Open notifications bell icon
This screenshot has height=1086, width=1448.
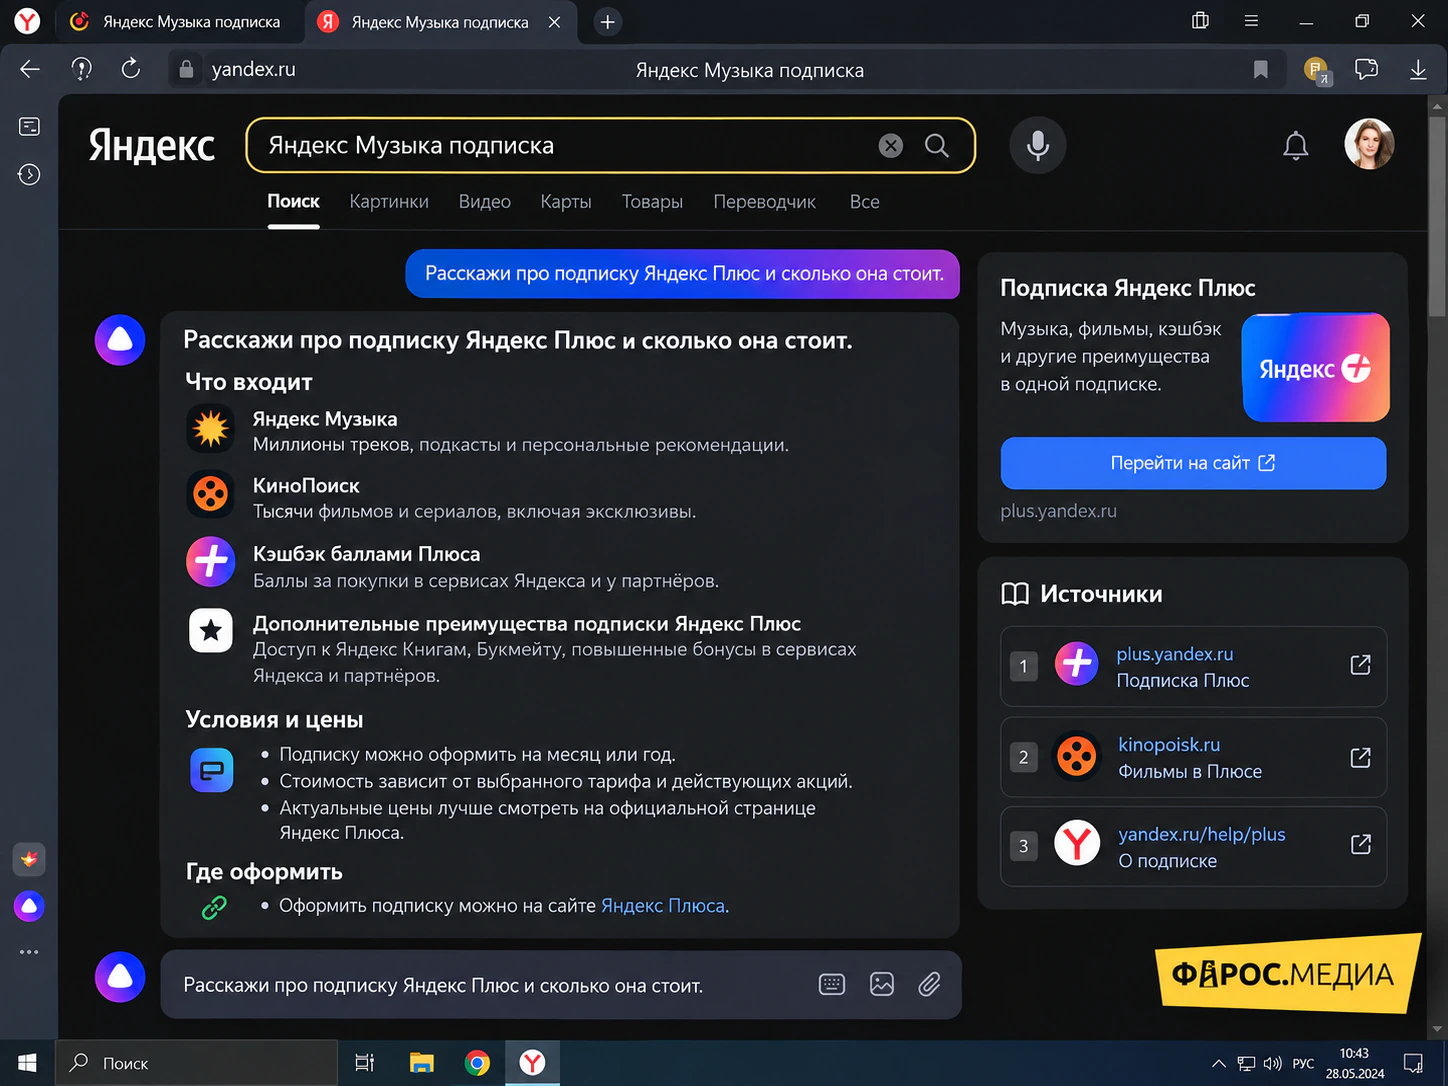pyautogui.click(x=1296, y=146)
